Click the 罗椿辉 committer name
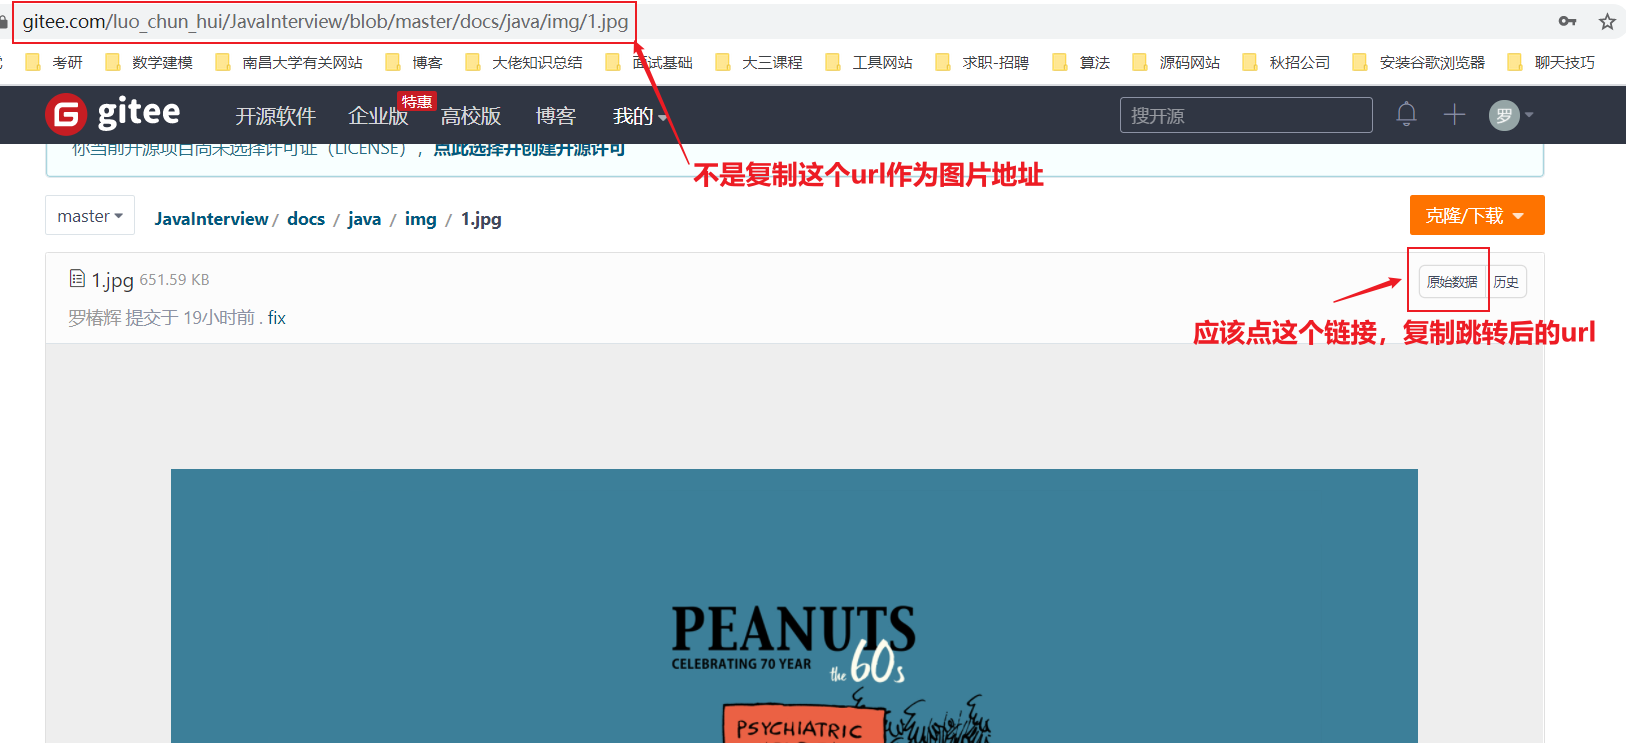1626x743 pixels. tap(94, 318)
